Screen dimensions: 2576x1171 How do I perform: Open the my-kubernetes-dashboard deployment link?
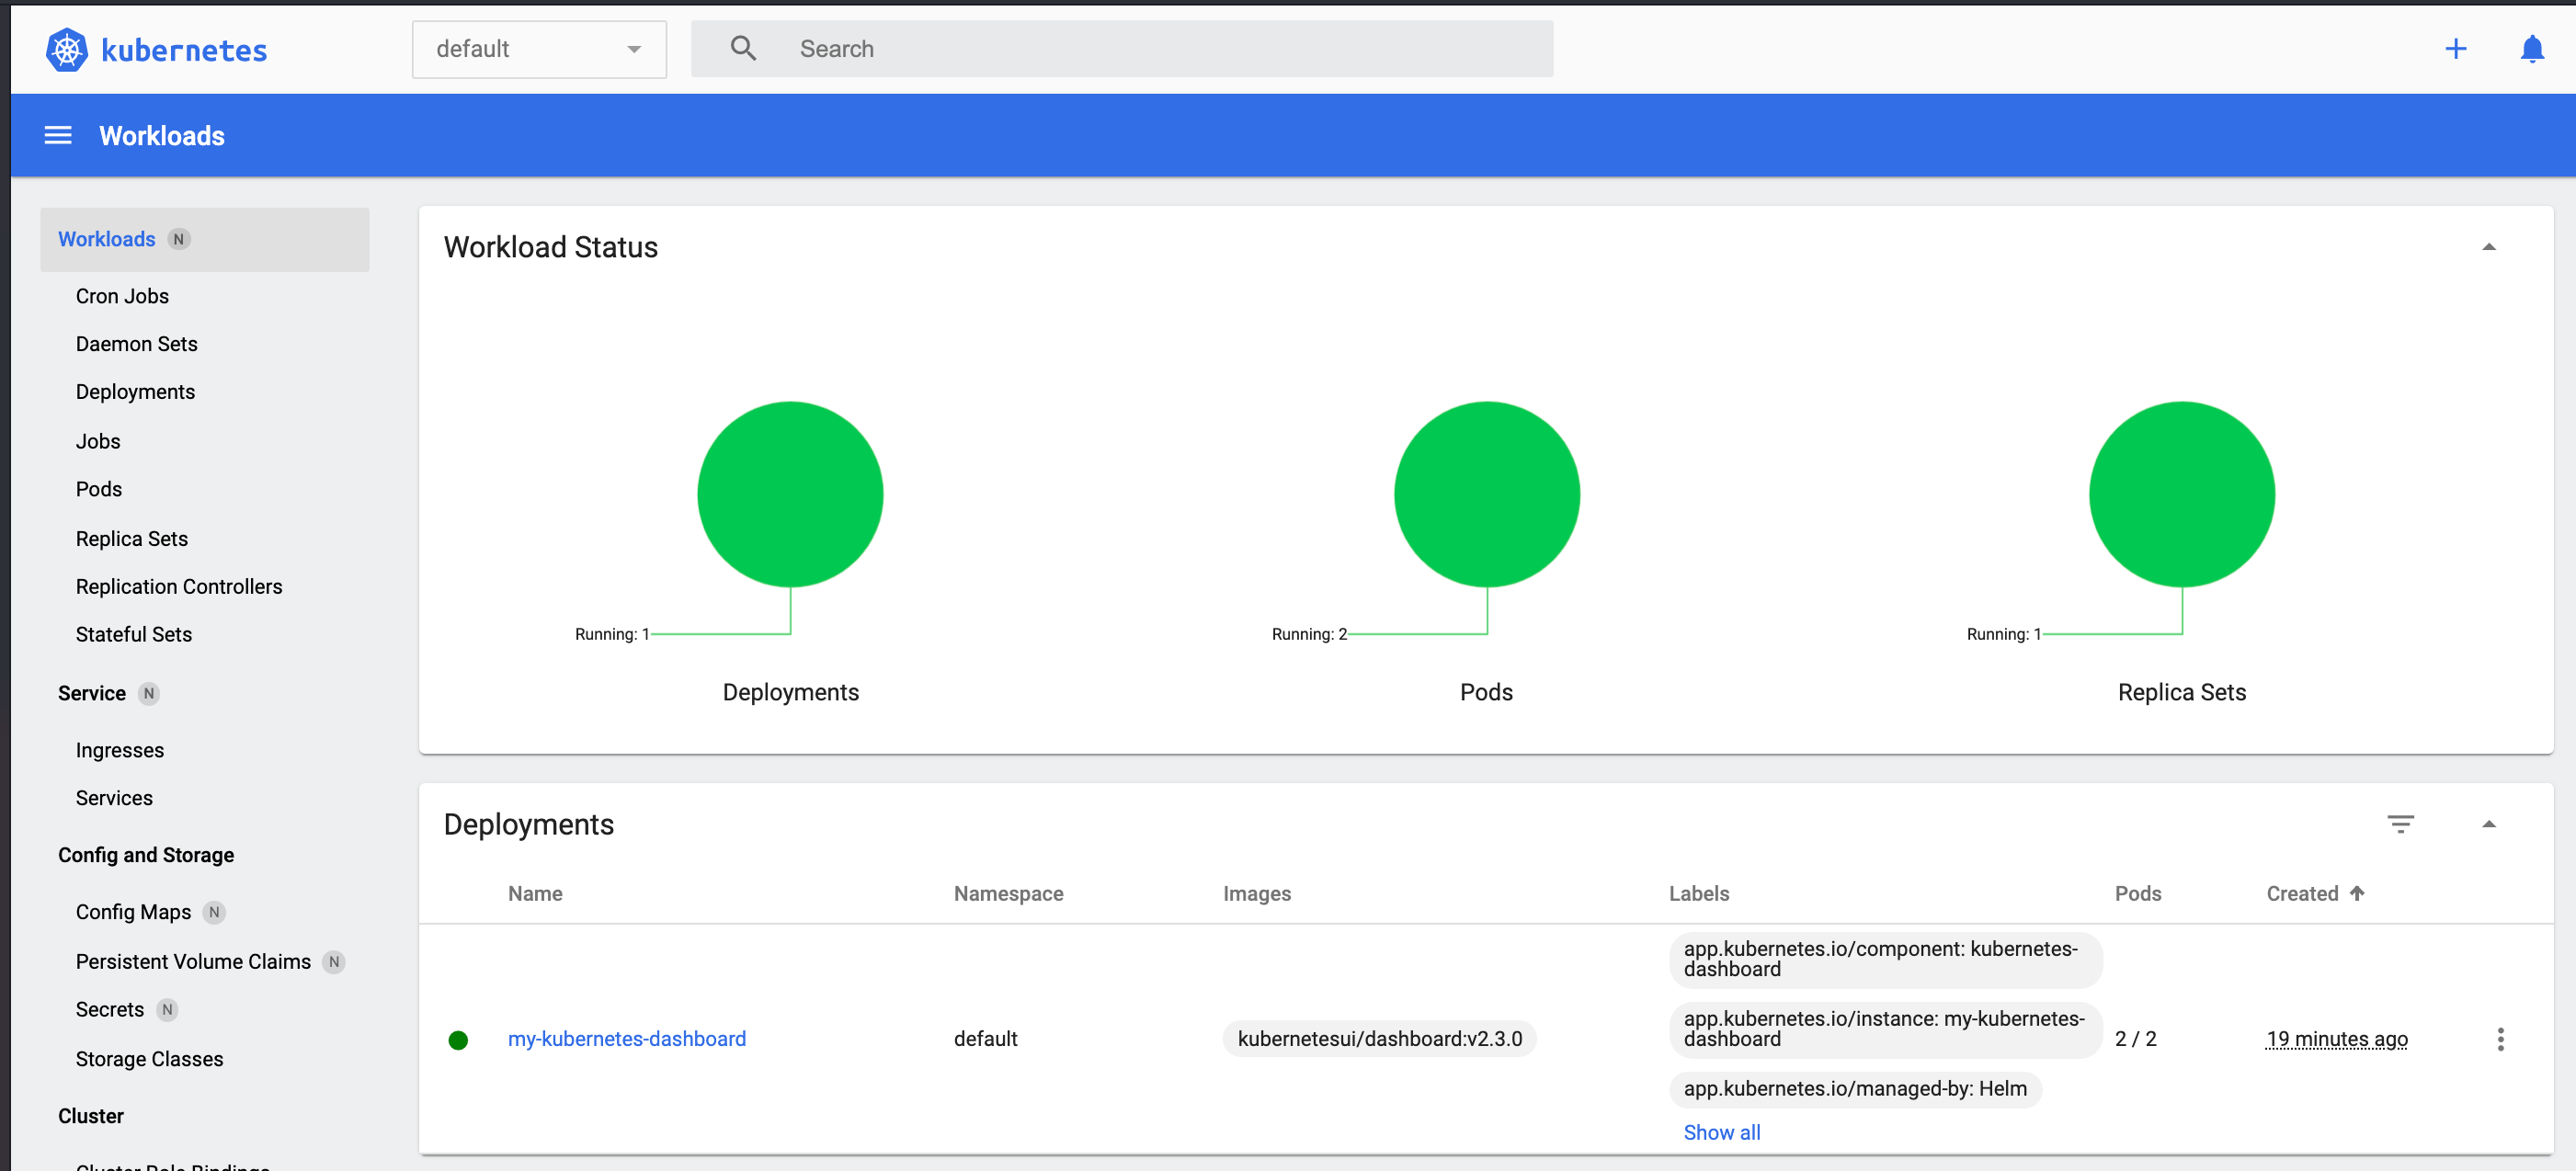tap(626, 1038)
